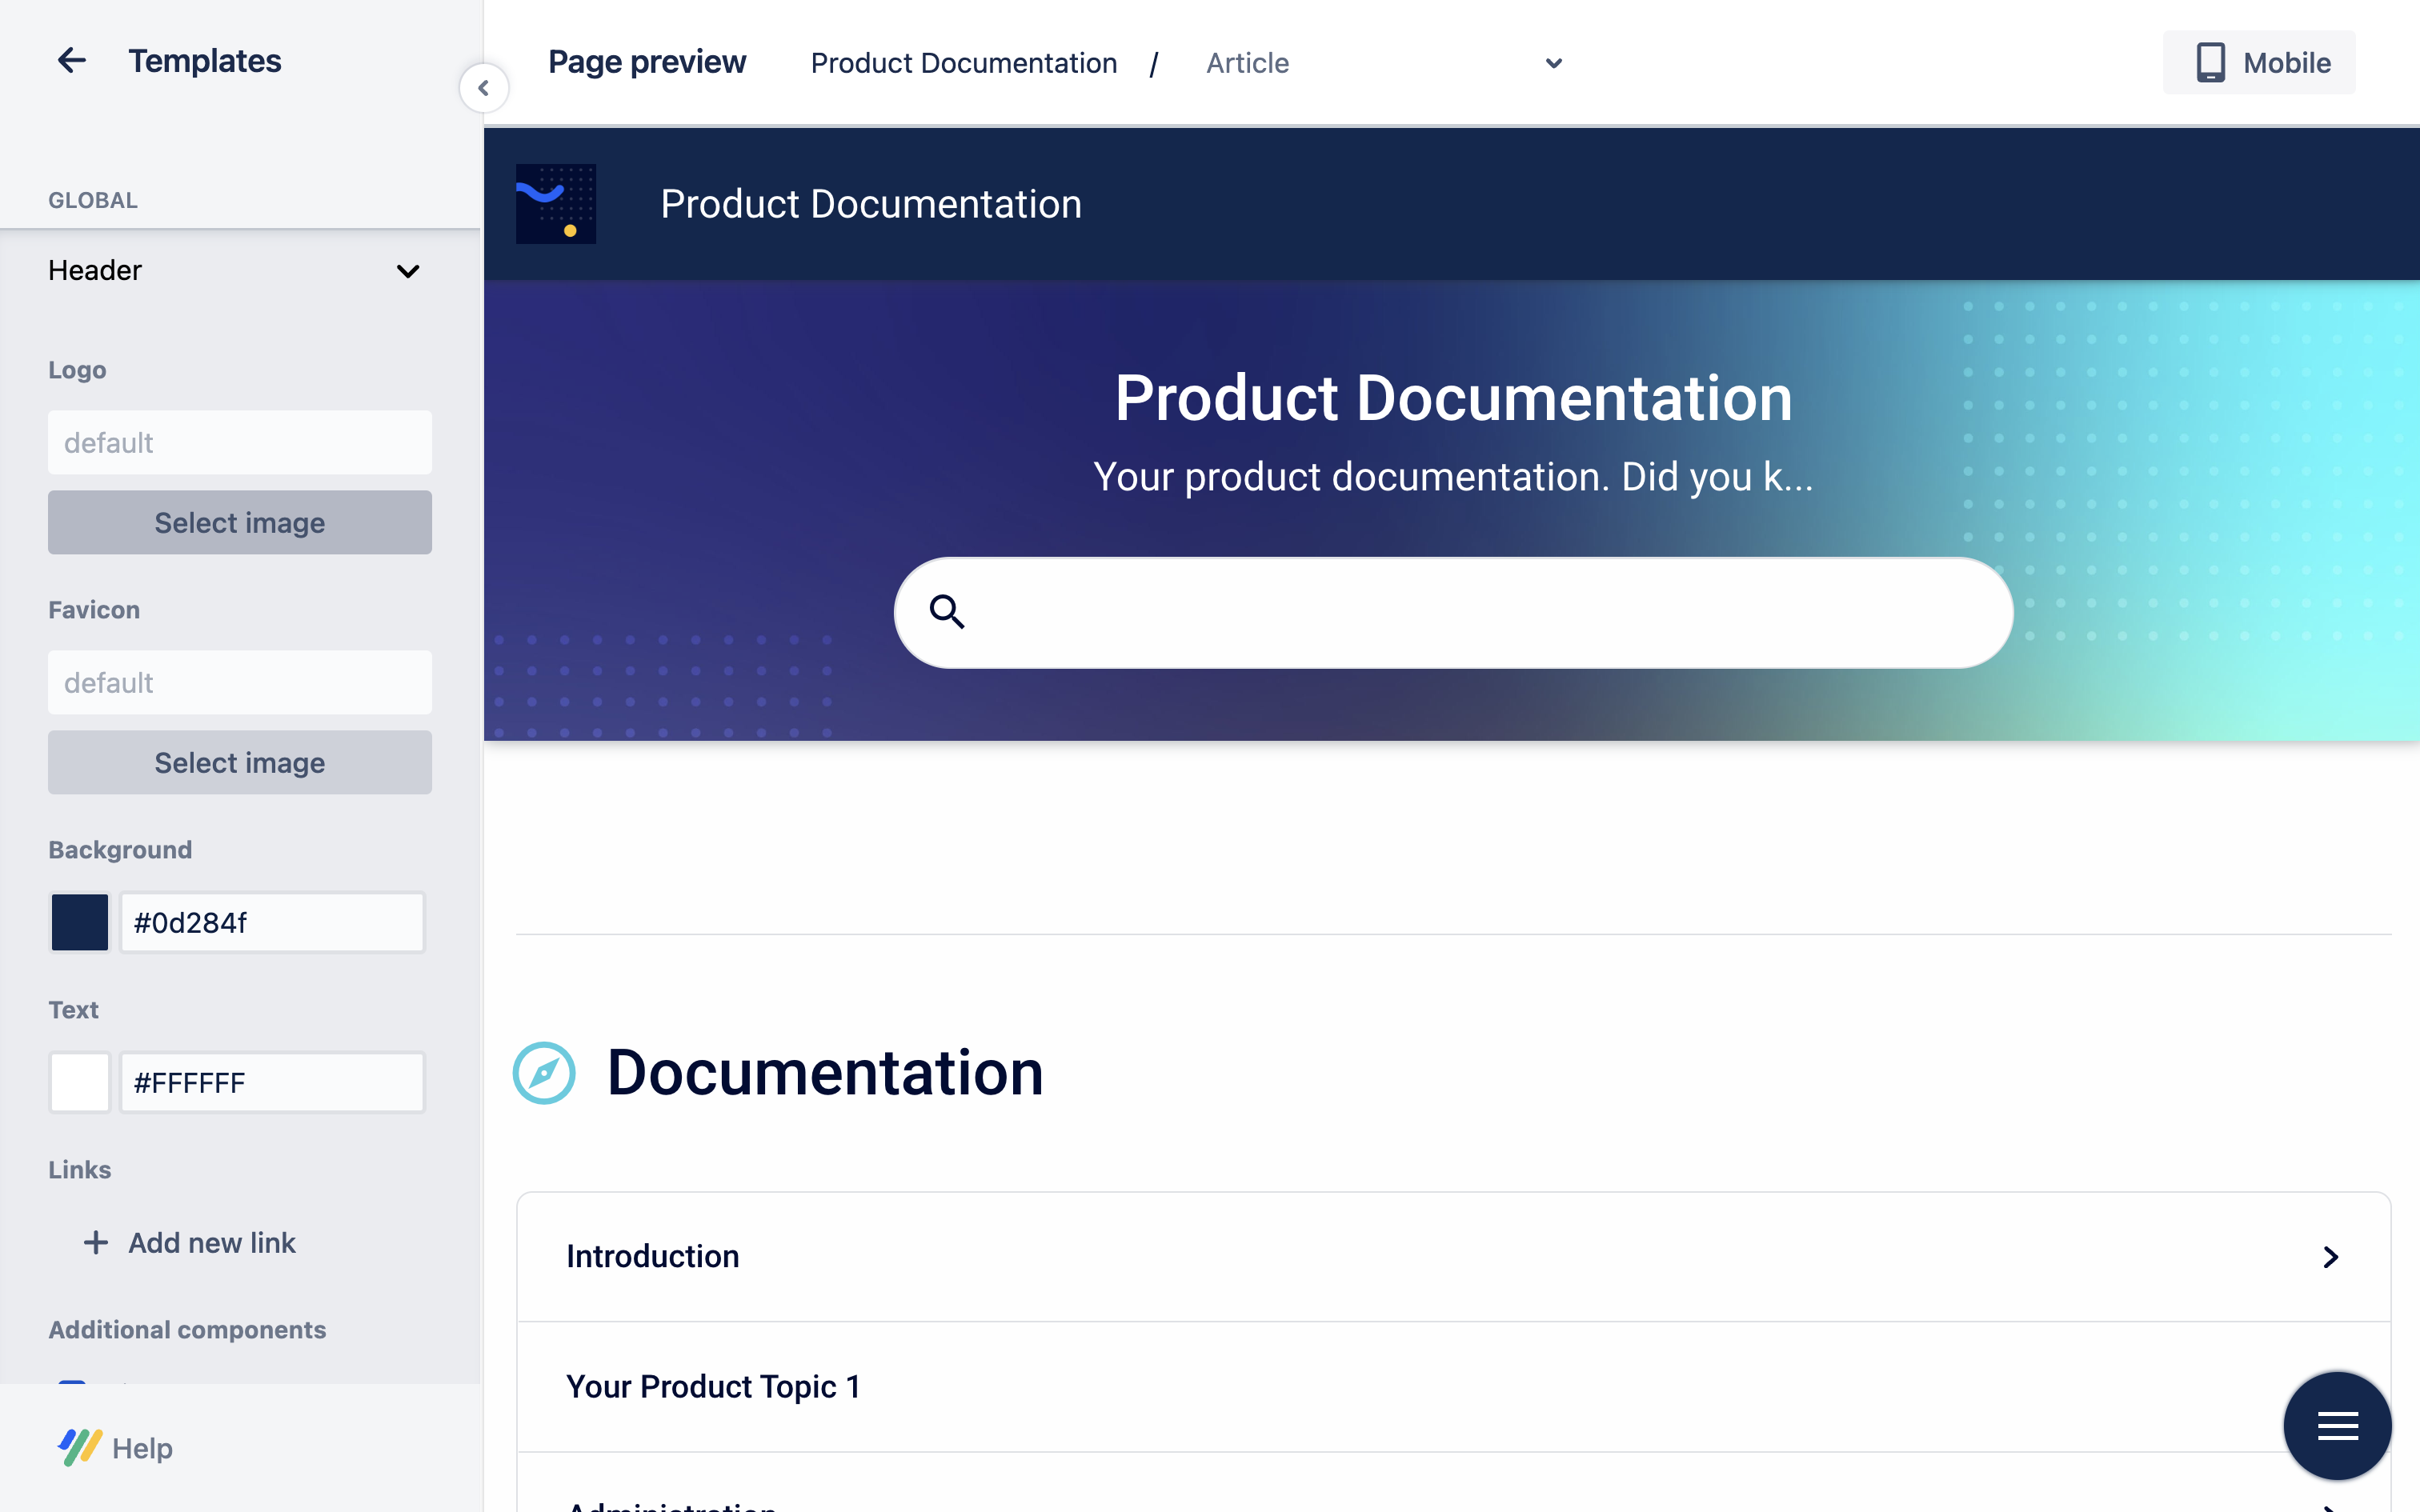Screen dimensions: 2420x1512
Task: Click the plus icon for Add new link
Action: click(x=95, y=1242)
